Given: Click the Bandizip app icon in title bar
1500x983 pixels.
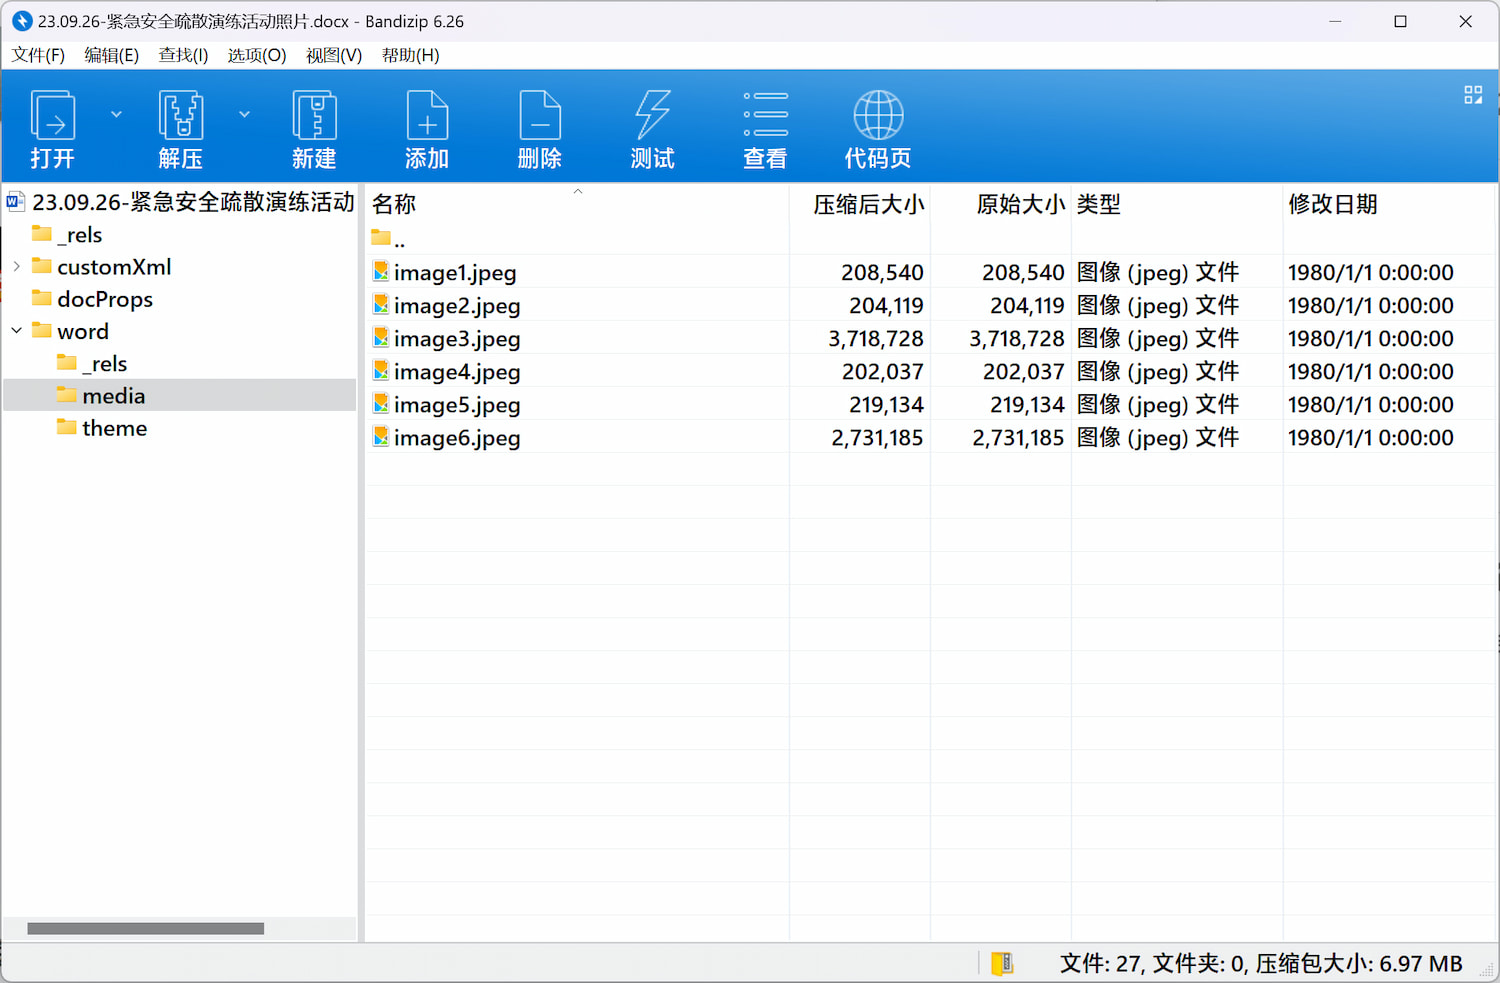Looking at the screenshot, I should click(x=21, y=21).
